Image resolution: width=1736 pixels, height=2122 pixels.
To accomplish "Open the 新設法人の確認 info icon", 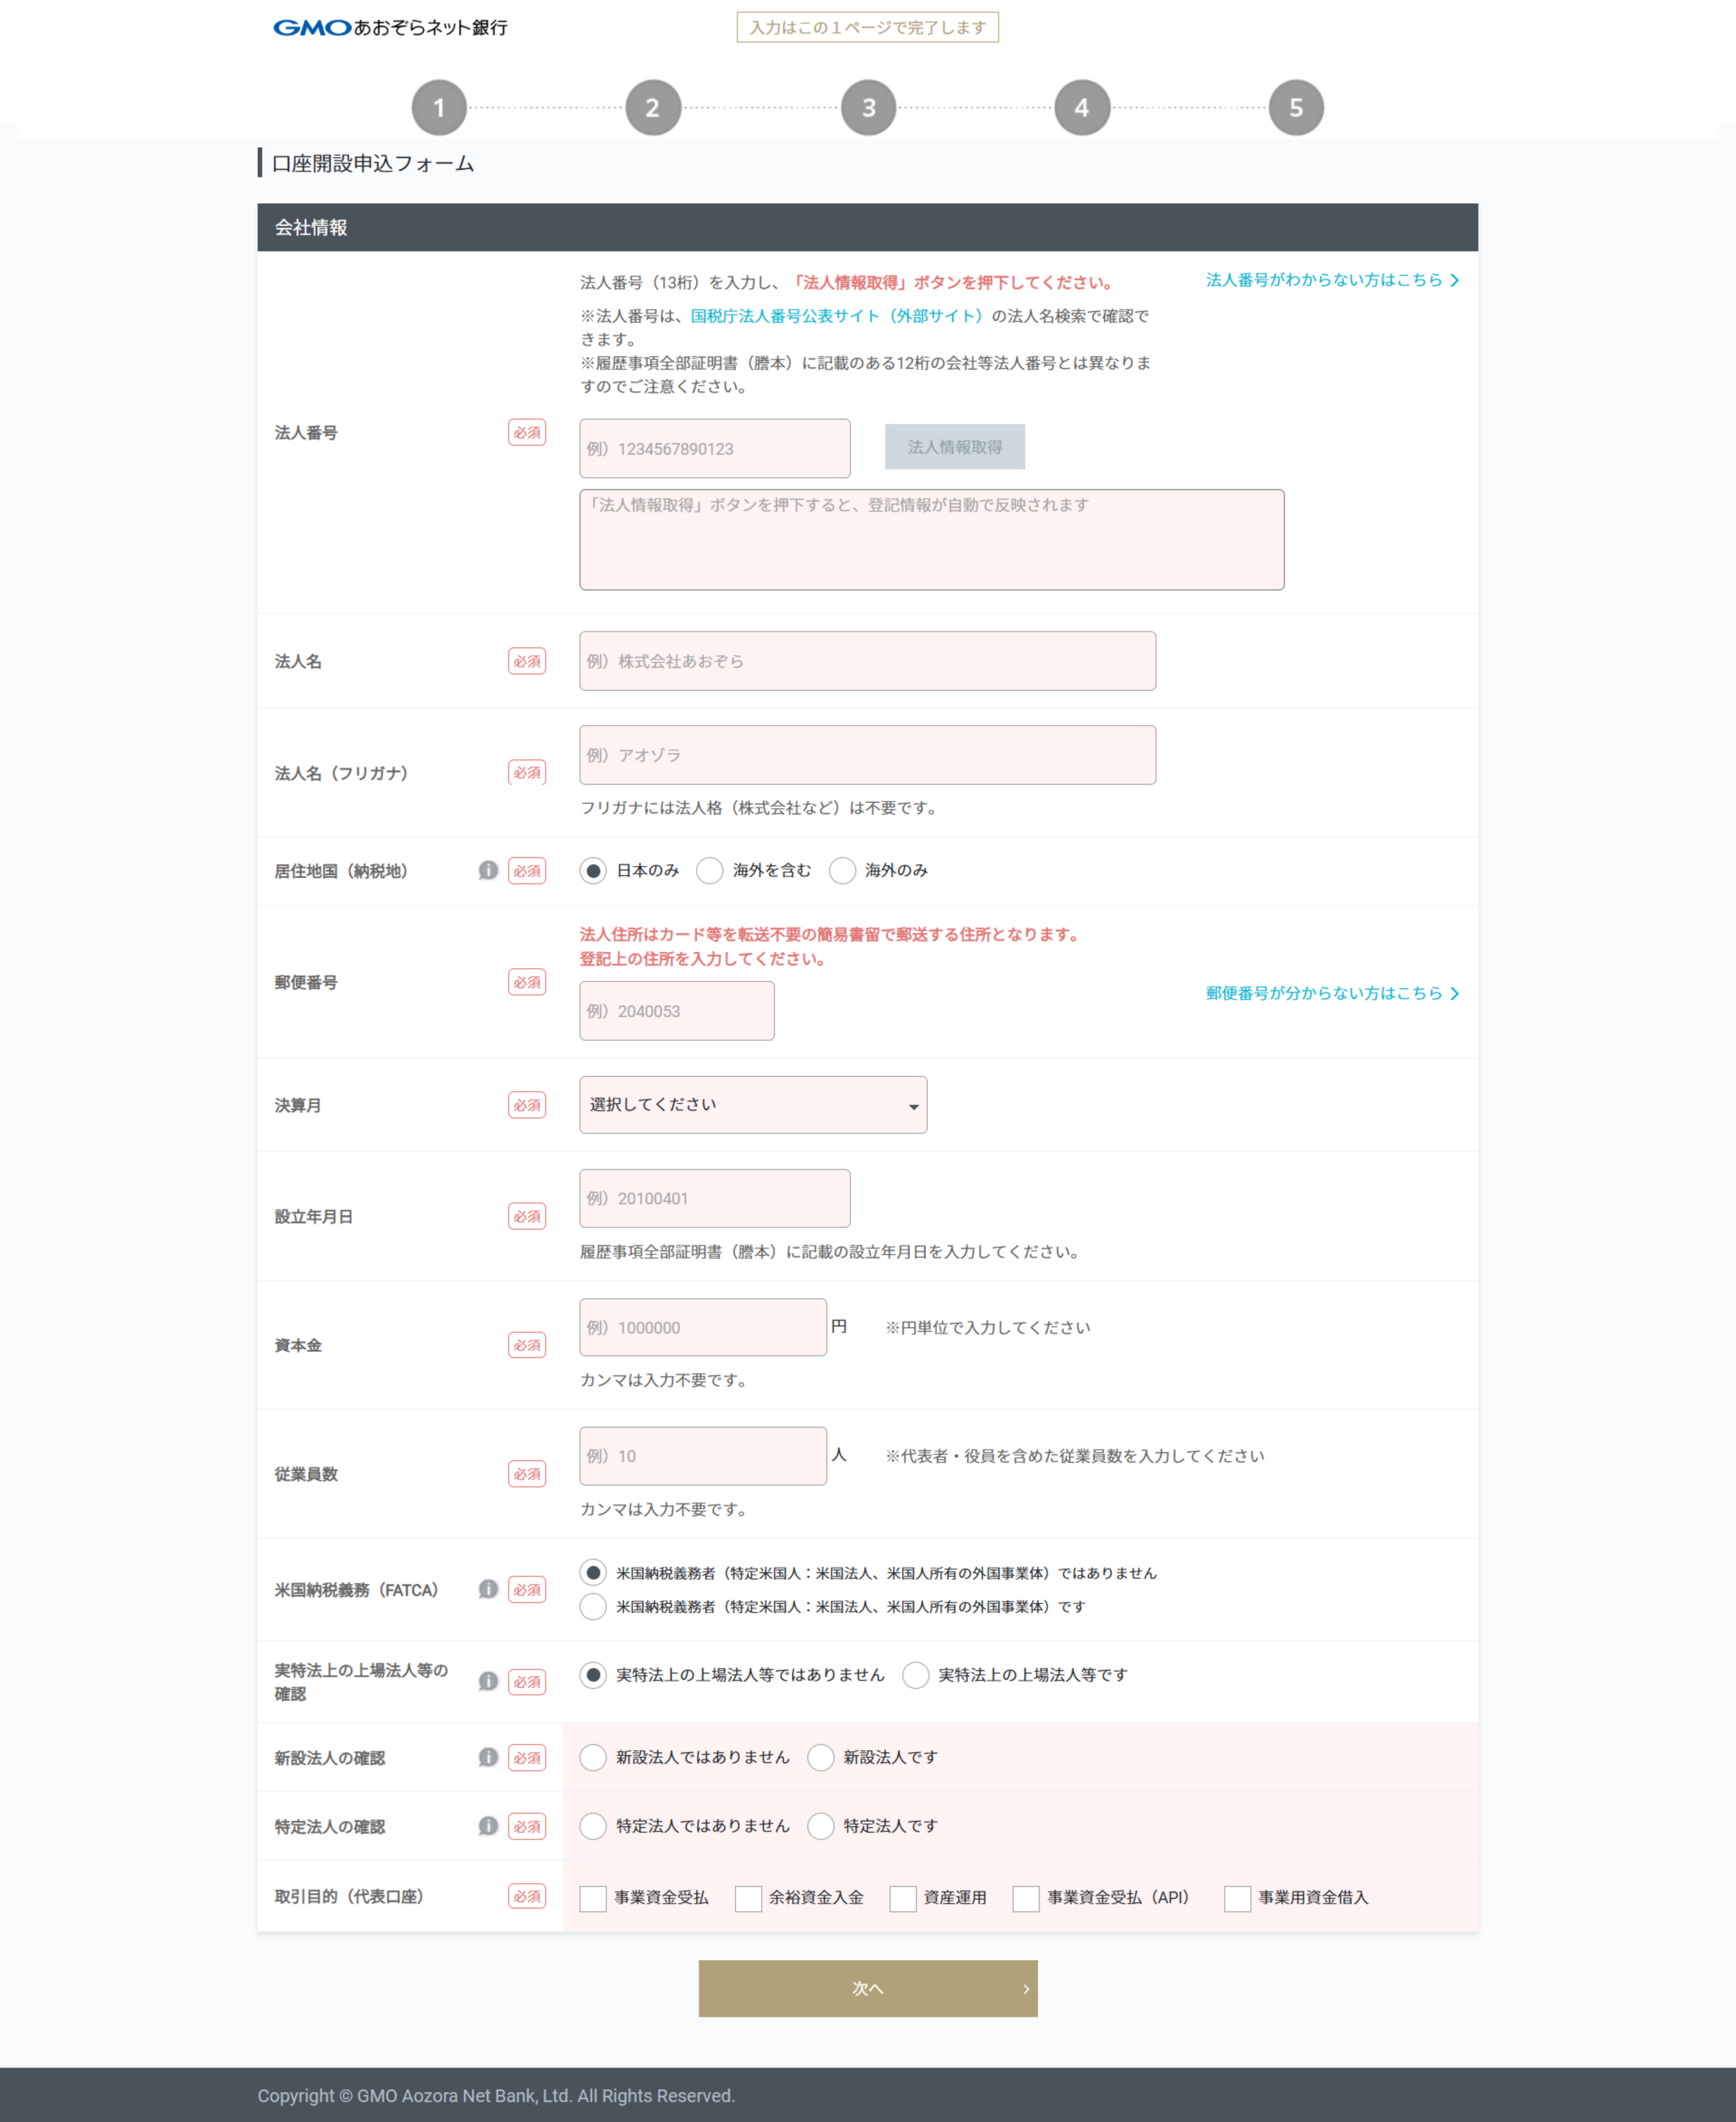I will pyautogui.click(x=488, y=1757).
